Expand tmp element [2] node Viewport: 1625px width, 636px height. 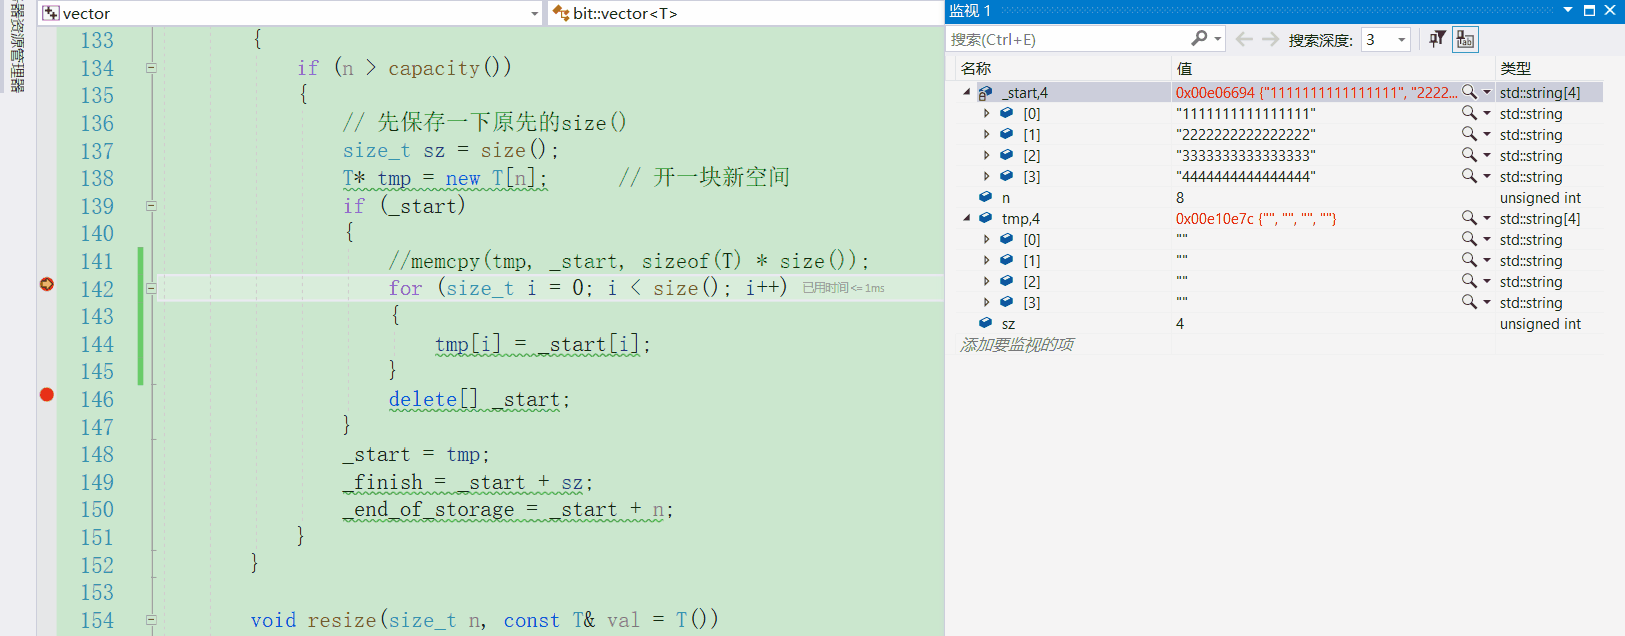click(987, 281)
